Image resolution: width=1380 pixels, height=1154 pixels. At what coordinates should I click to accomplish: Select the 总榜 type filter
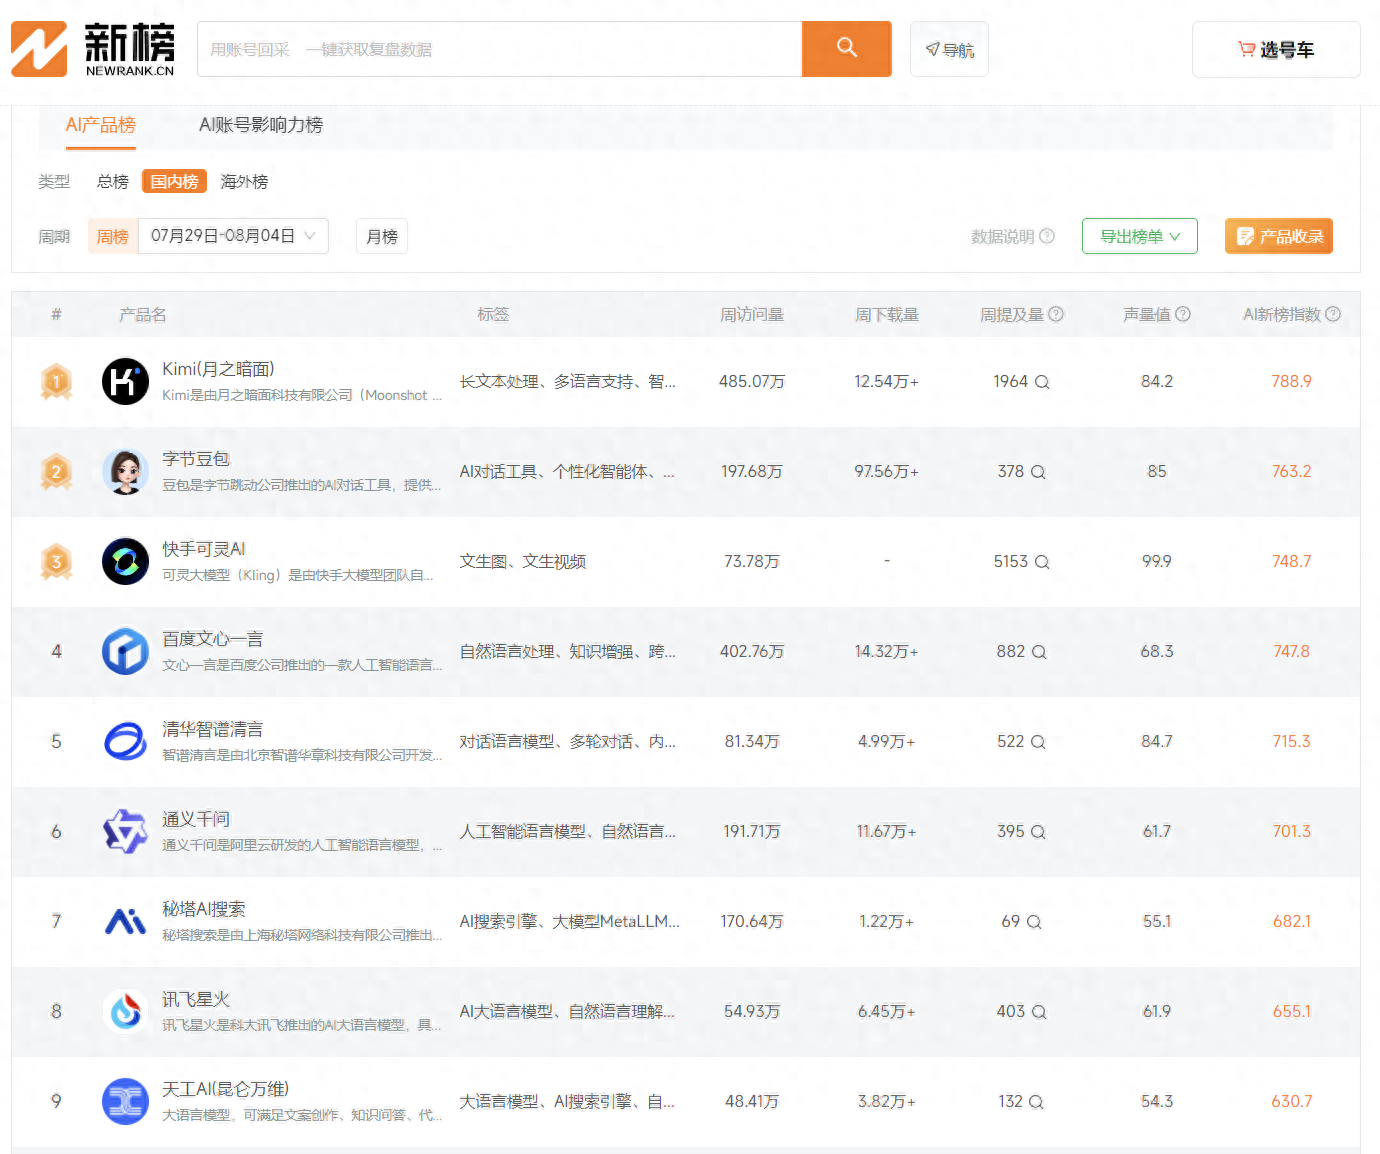[x=113, y=181]
